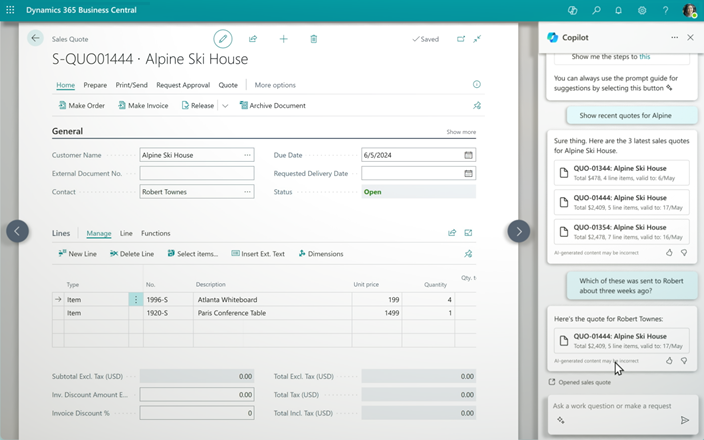704x440 pixels.
Task: Click the Copilot icon in the top bar
Action: click(572, 10)
